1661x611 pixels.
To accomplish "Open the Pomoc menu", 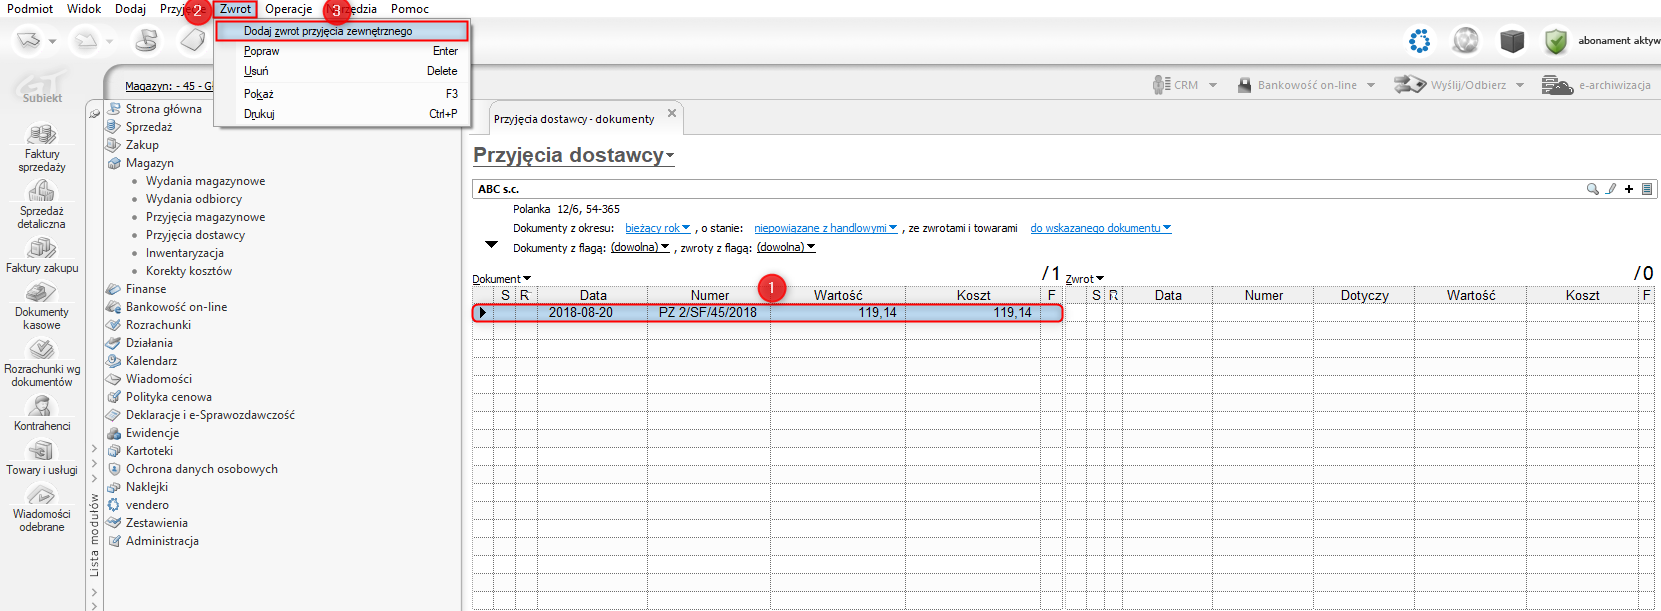I will pyautogui.click(x=410, y=9).
